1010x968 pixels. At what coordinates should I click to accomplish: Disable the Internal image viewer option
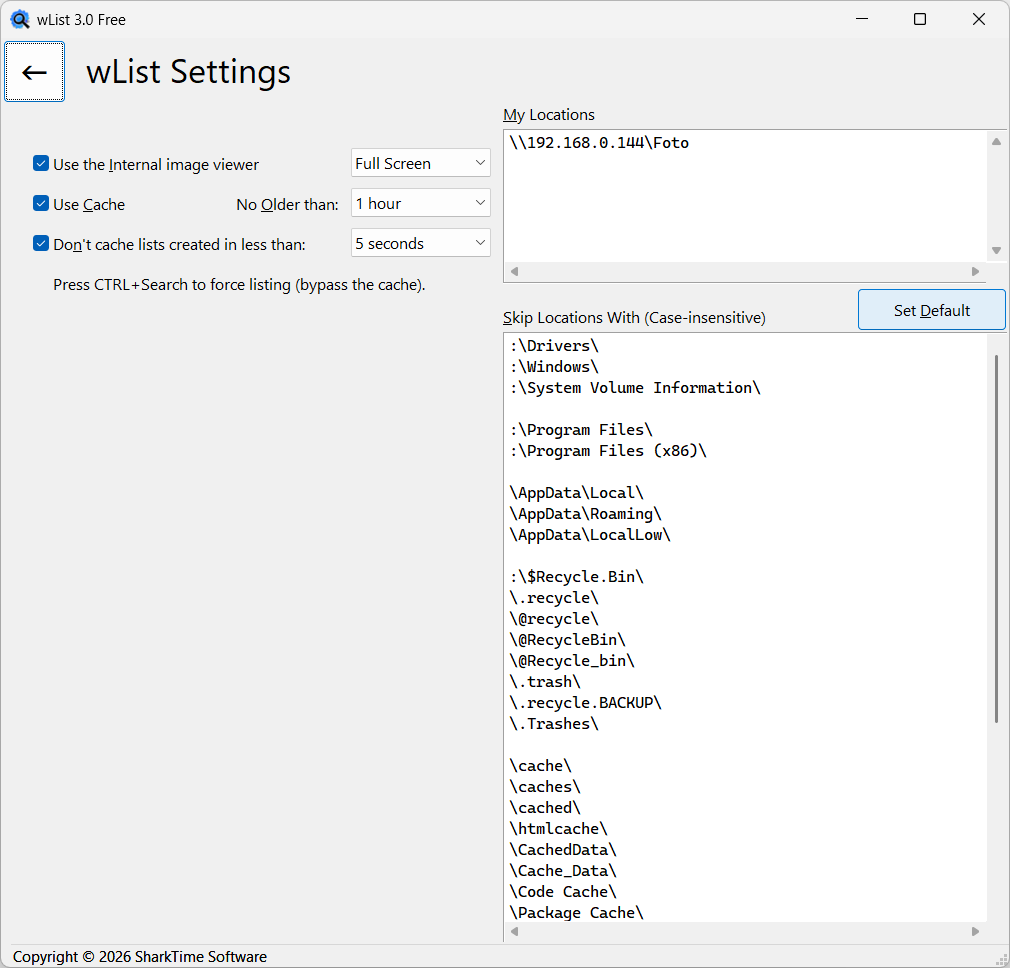click(x=41, y=164)
